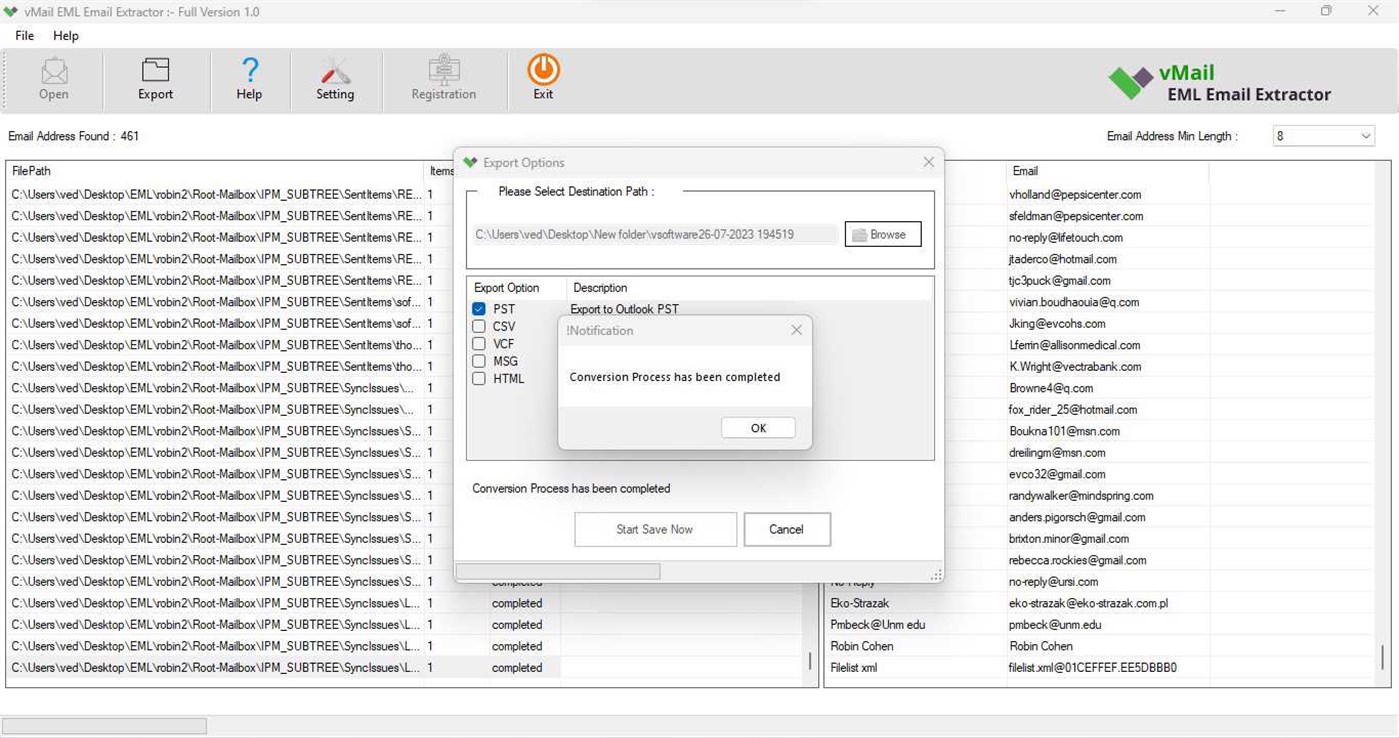Viewport: 1399px width, 738px height.
Task: Click the Start Save Now button
Action: (655, 529)
